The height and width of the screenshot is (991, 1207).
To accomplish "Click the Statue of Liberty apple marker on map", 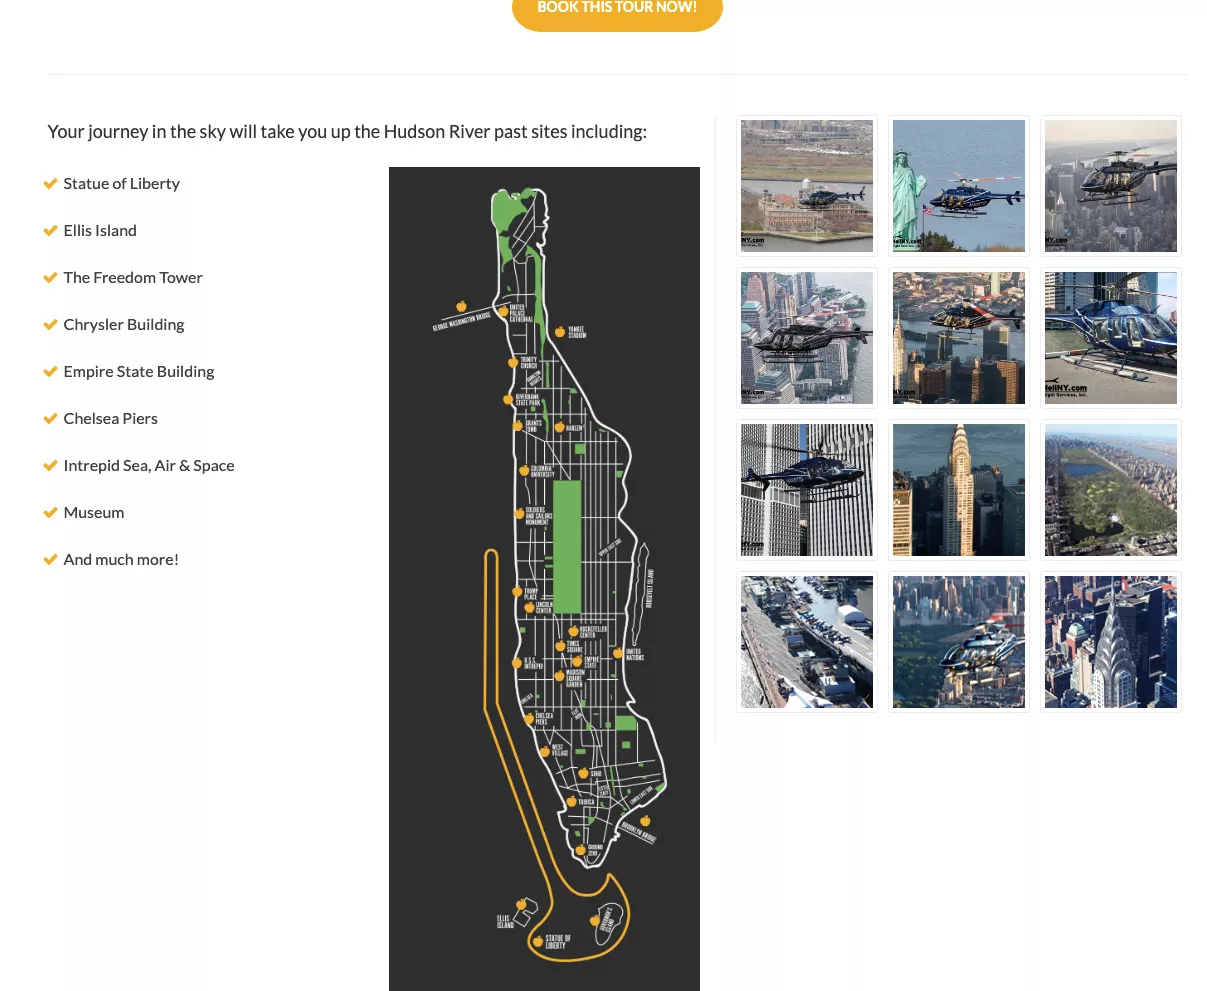I will [538, 941].
